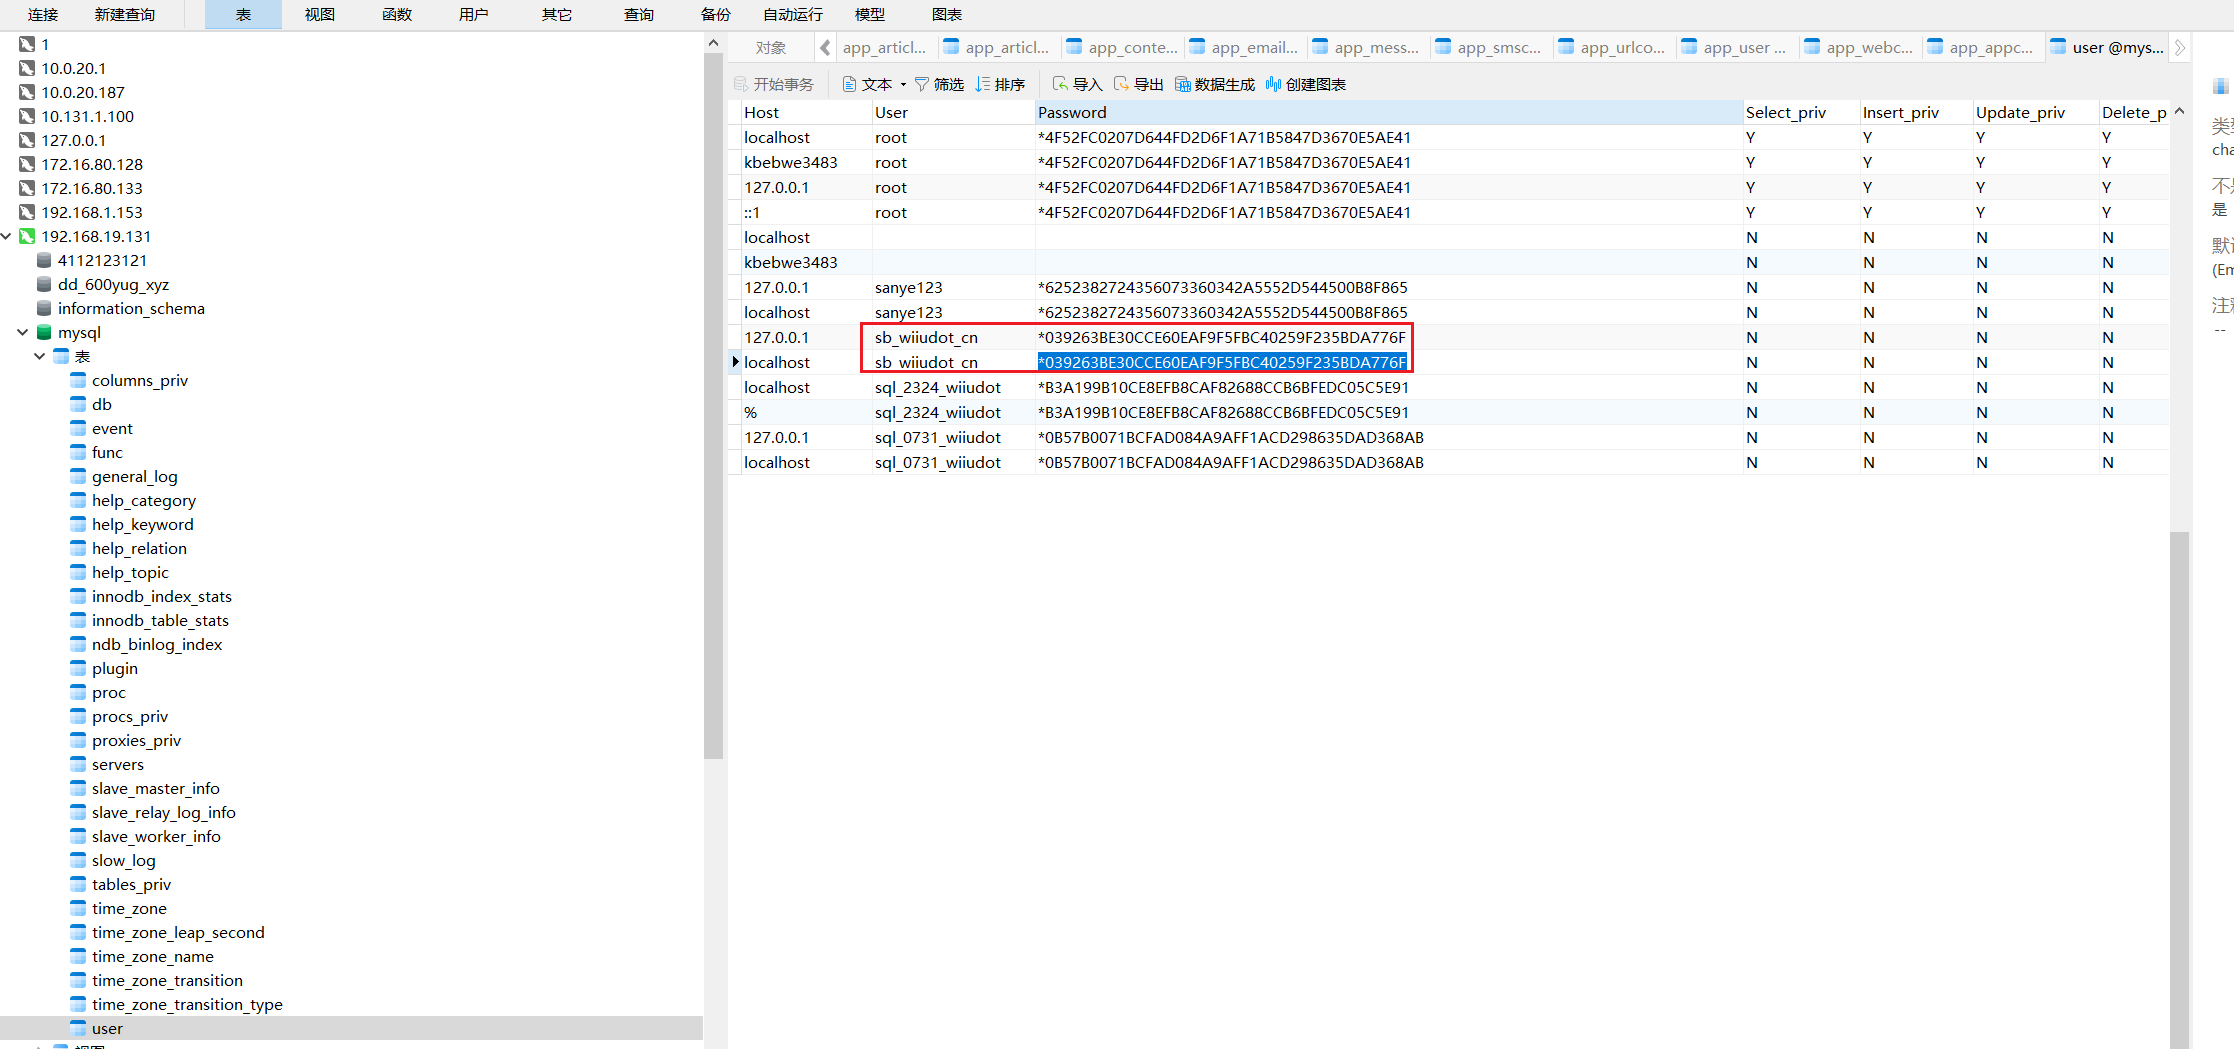This screenshot has width=2234, height=1049.
Task: Click the dd_600yug_xyz database icon
Action: point(44,284)
